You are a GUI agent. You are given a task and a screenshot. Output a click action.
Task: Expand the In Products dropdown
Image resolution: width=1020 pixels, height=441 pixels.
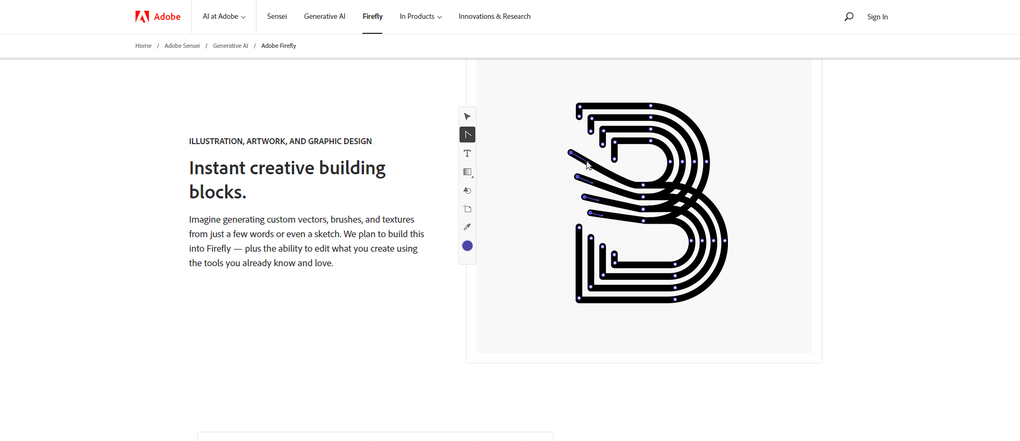coord(420,17)
